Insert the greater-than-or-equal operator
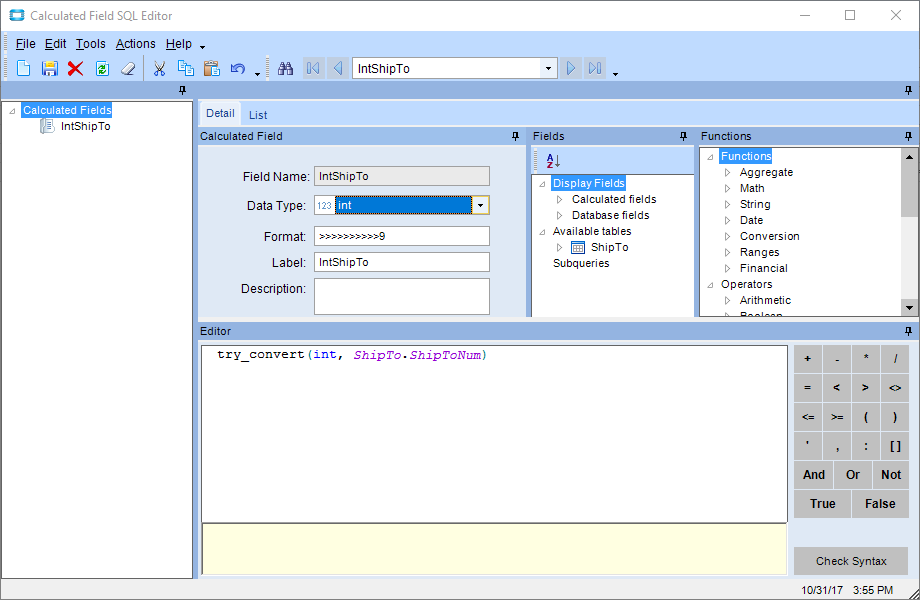The height and width of the screenshot is (600, 920). (837, 417)
